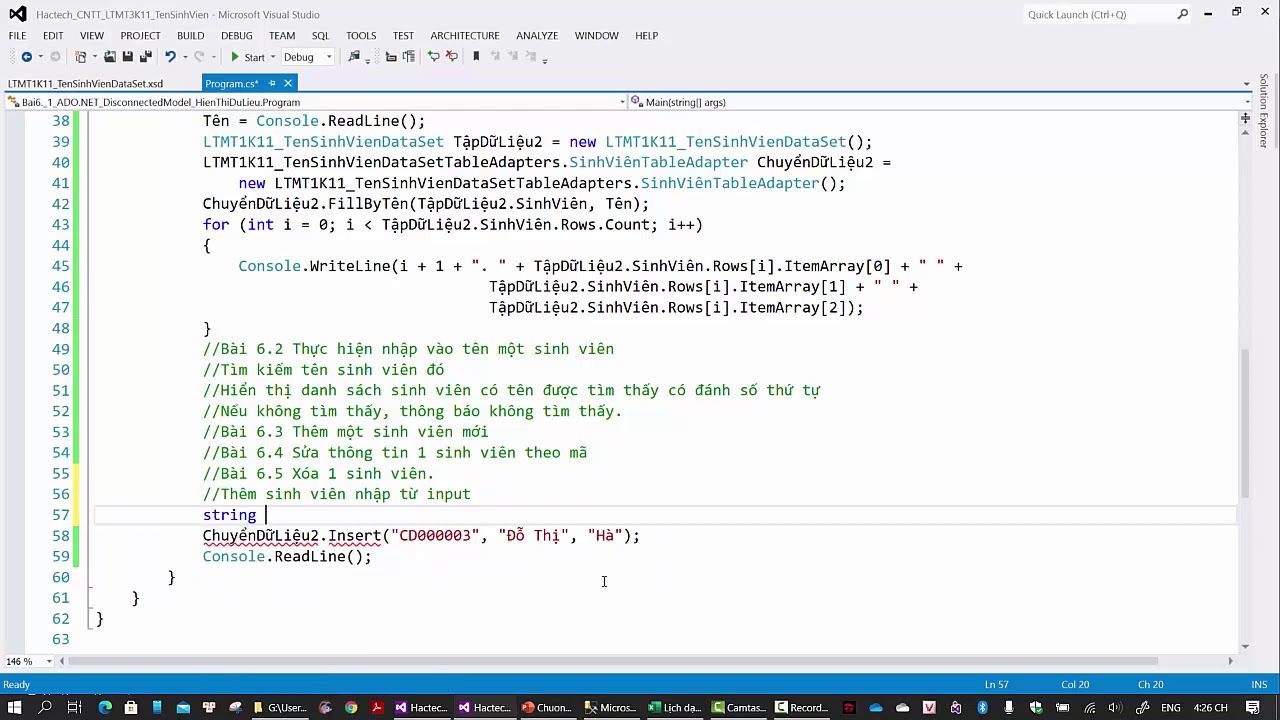1280x720 pixels.
Task: Open the Solution Explorer side panel tab
Action: [1264, 111]
